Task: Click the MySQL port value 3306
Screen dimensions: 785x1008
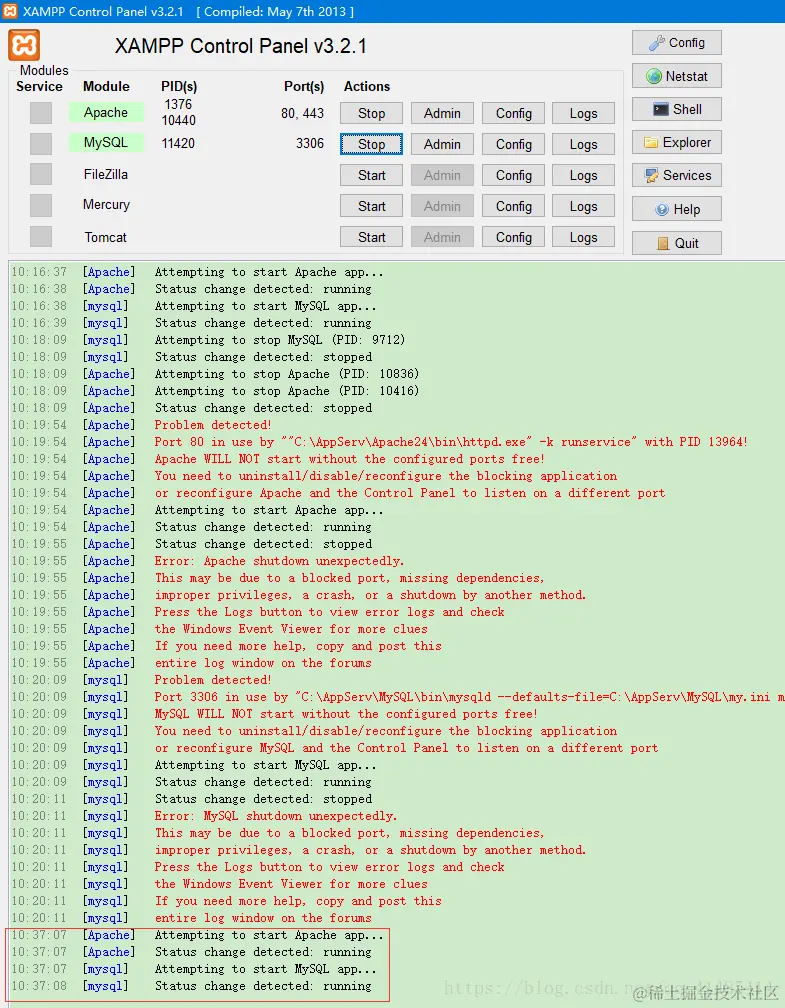Action: (x=310, y=143)
